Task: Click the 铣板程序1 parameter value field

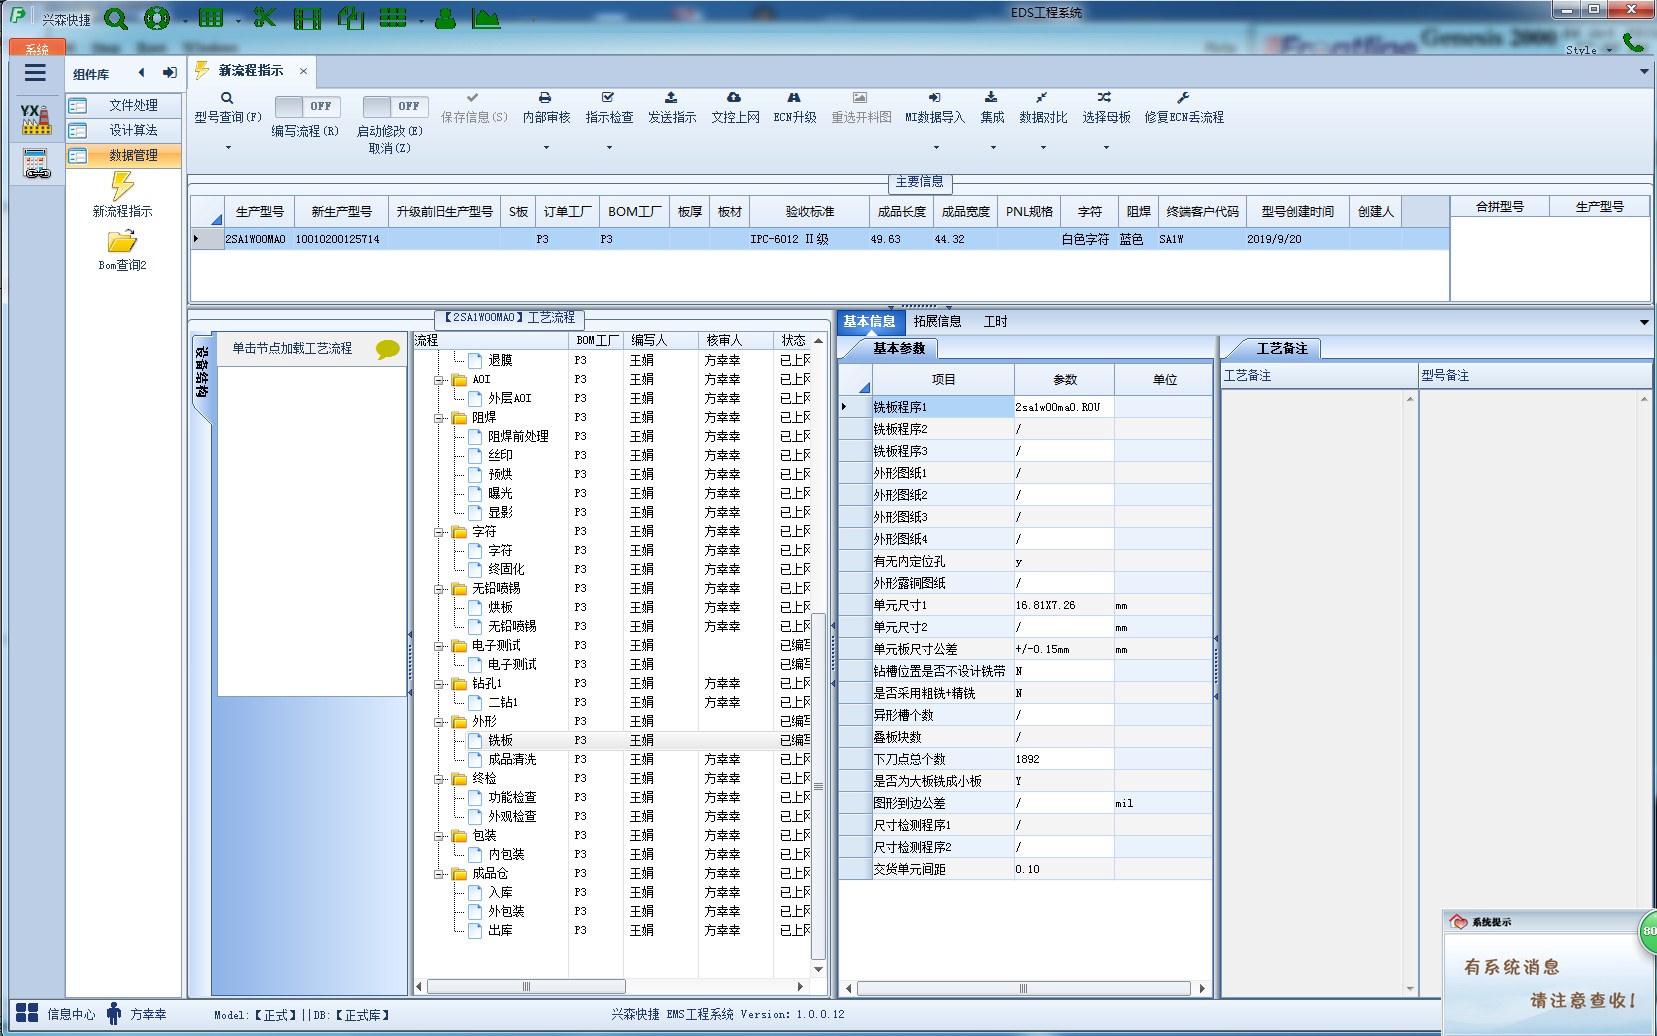Action: [1064, 407]
